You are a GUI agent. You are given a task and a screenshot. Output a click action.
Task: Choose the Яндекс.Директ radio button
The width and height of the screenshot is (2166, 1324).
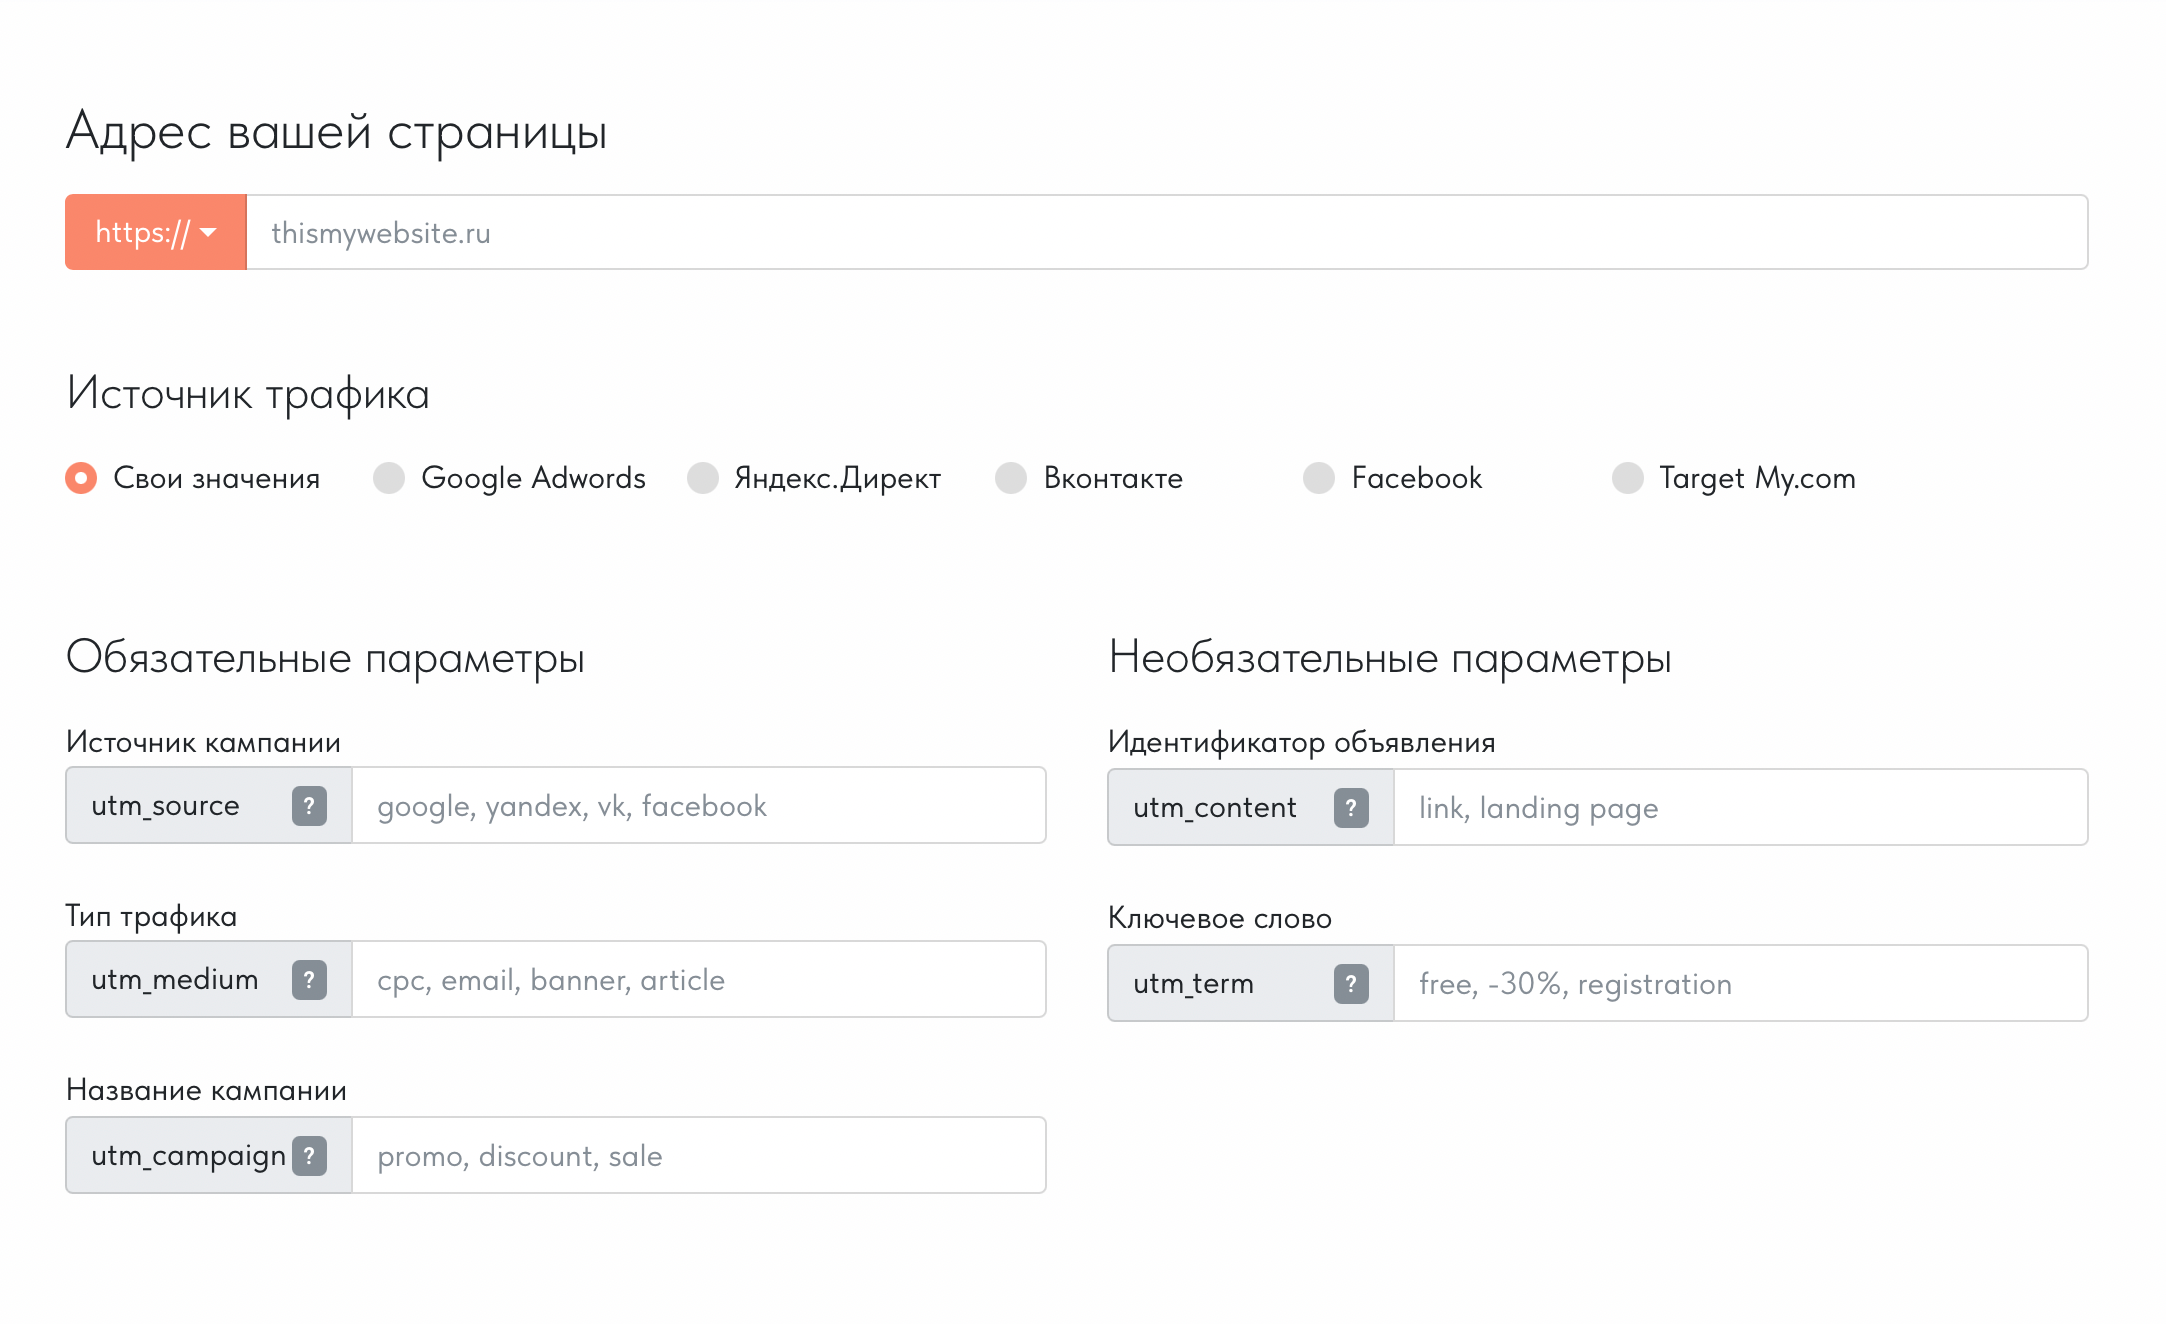pyautogui.click(x=703, y=478)
